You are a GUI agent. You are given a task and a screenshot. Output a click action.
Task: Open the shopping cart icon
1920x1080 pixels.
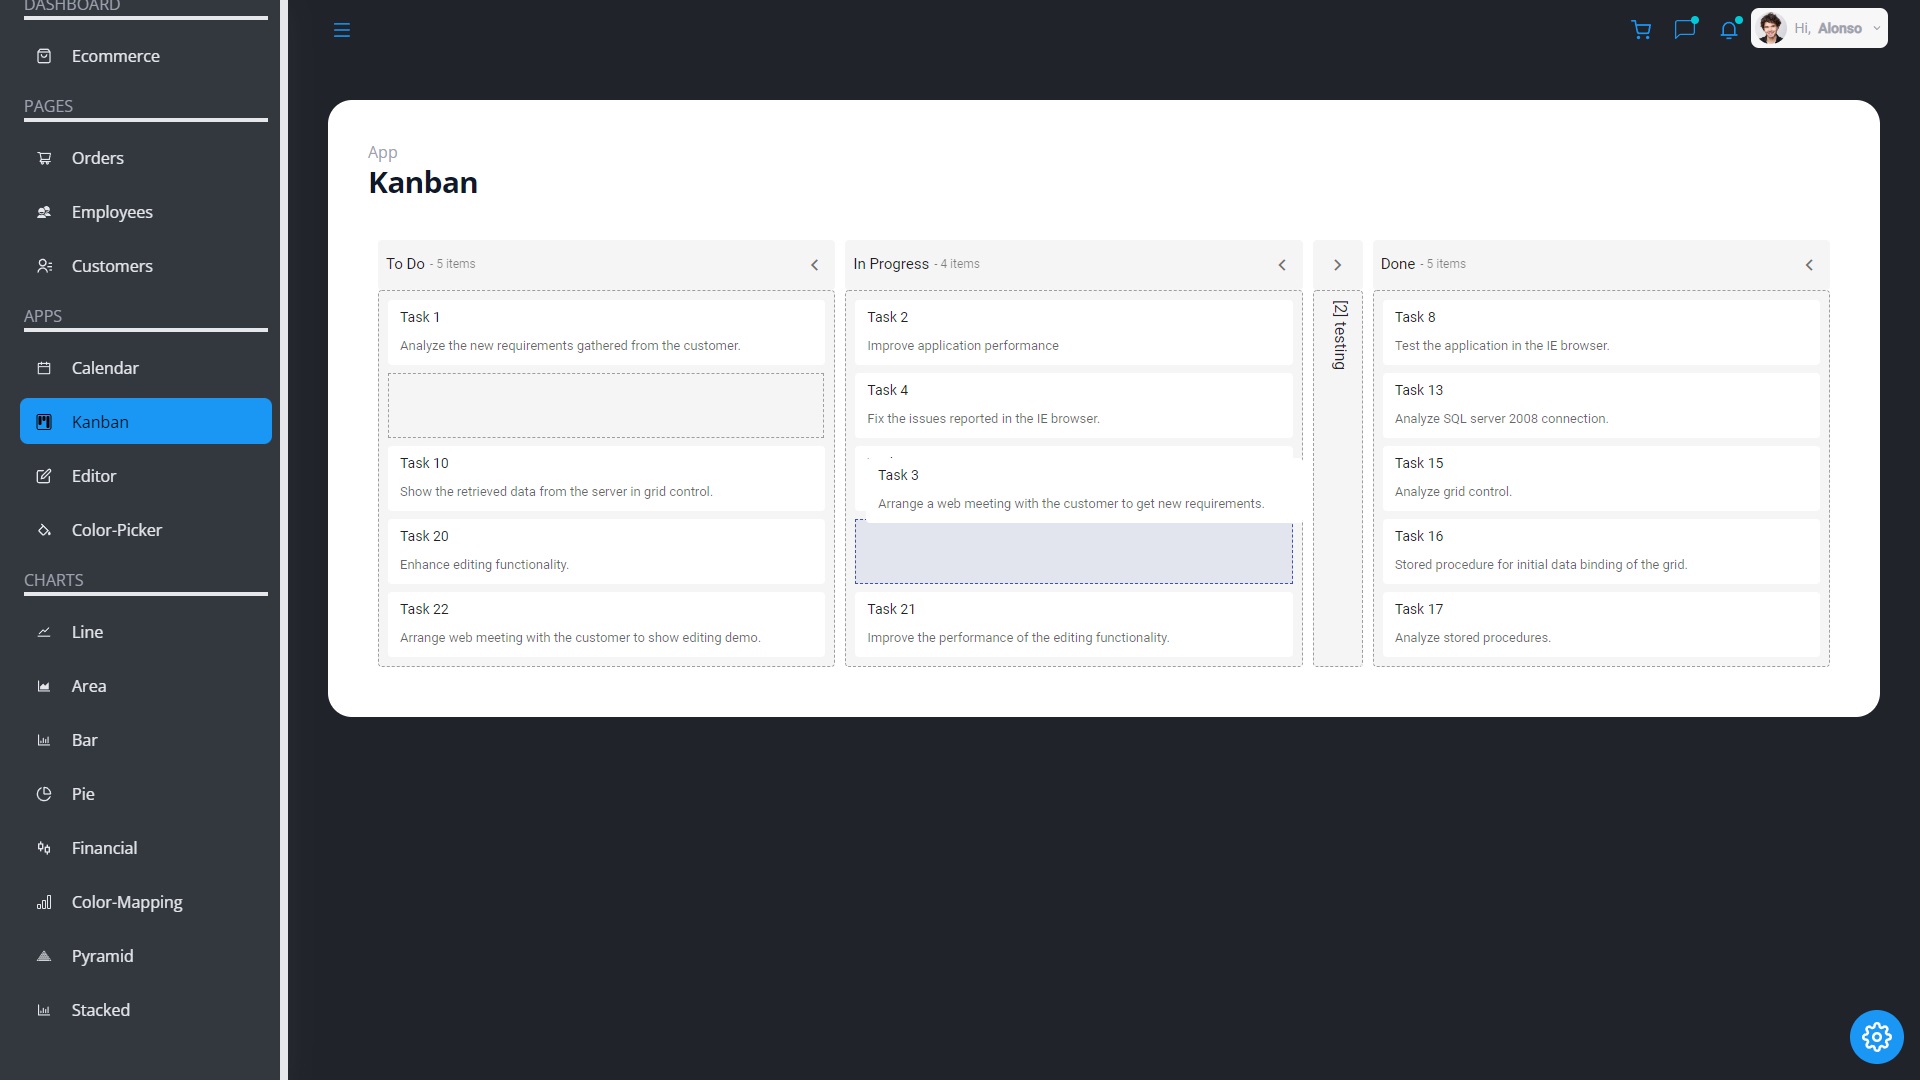point(1641,30)
